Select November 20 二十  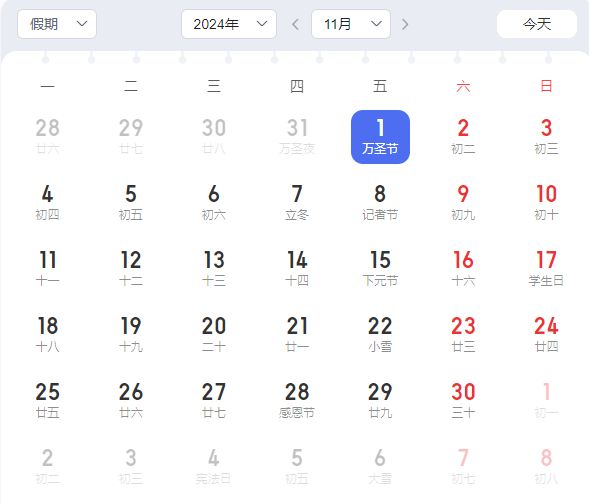(214, 335)
